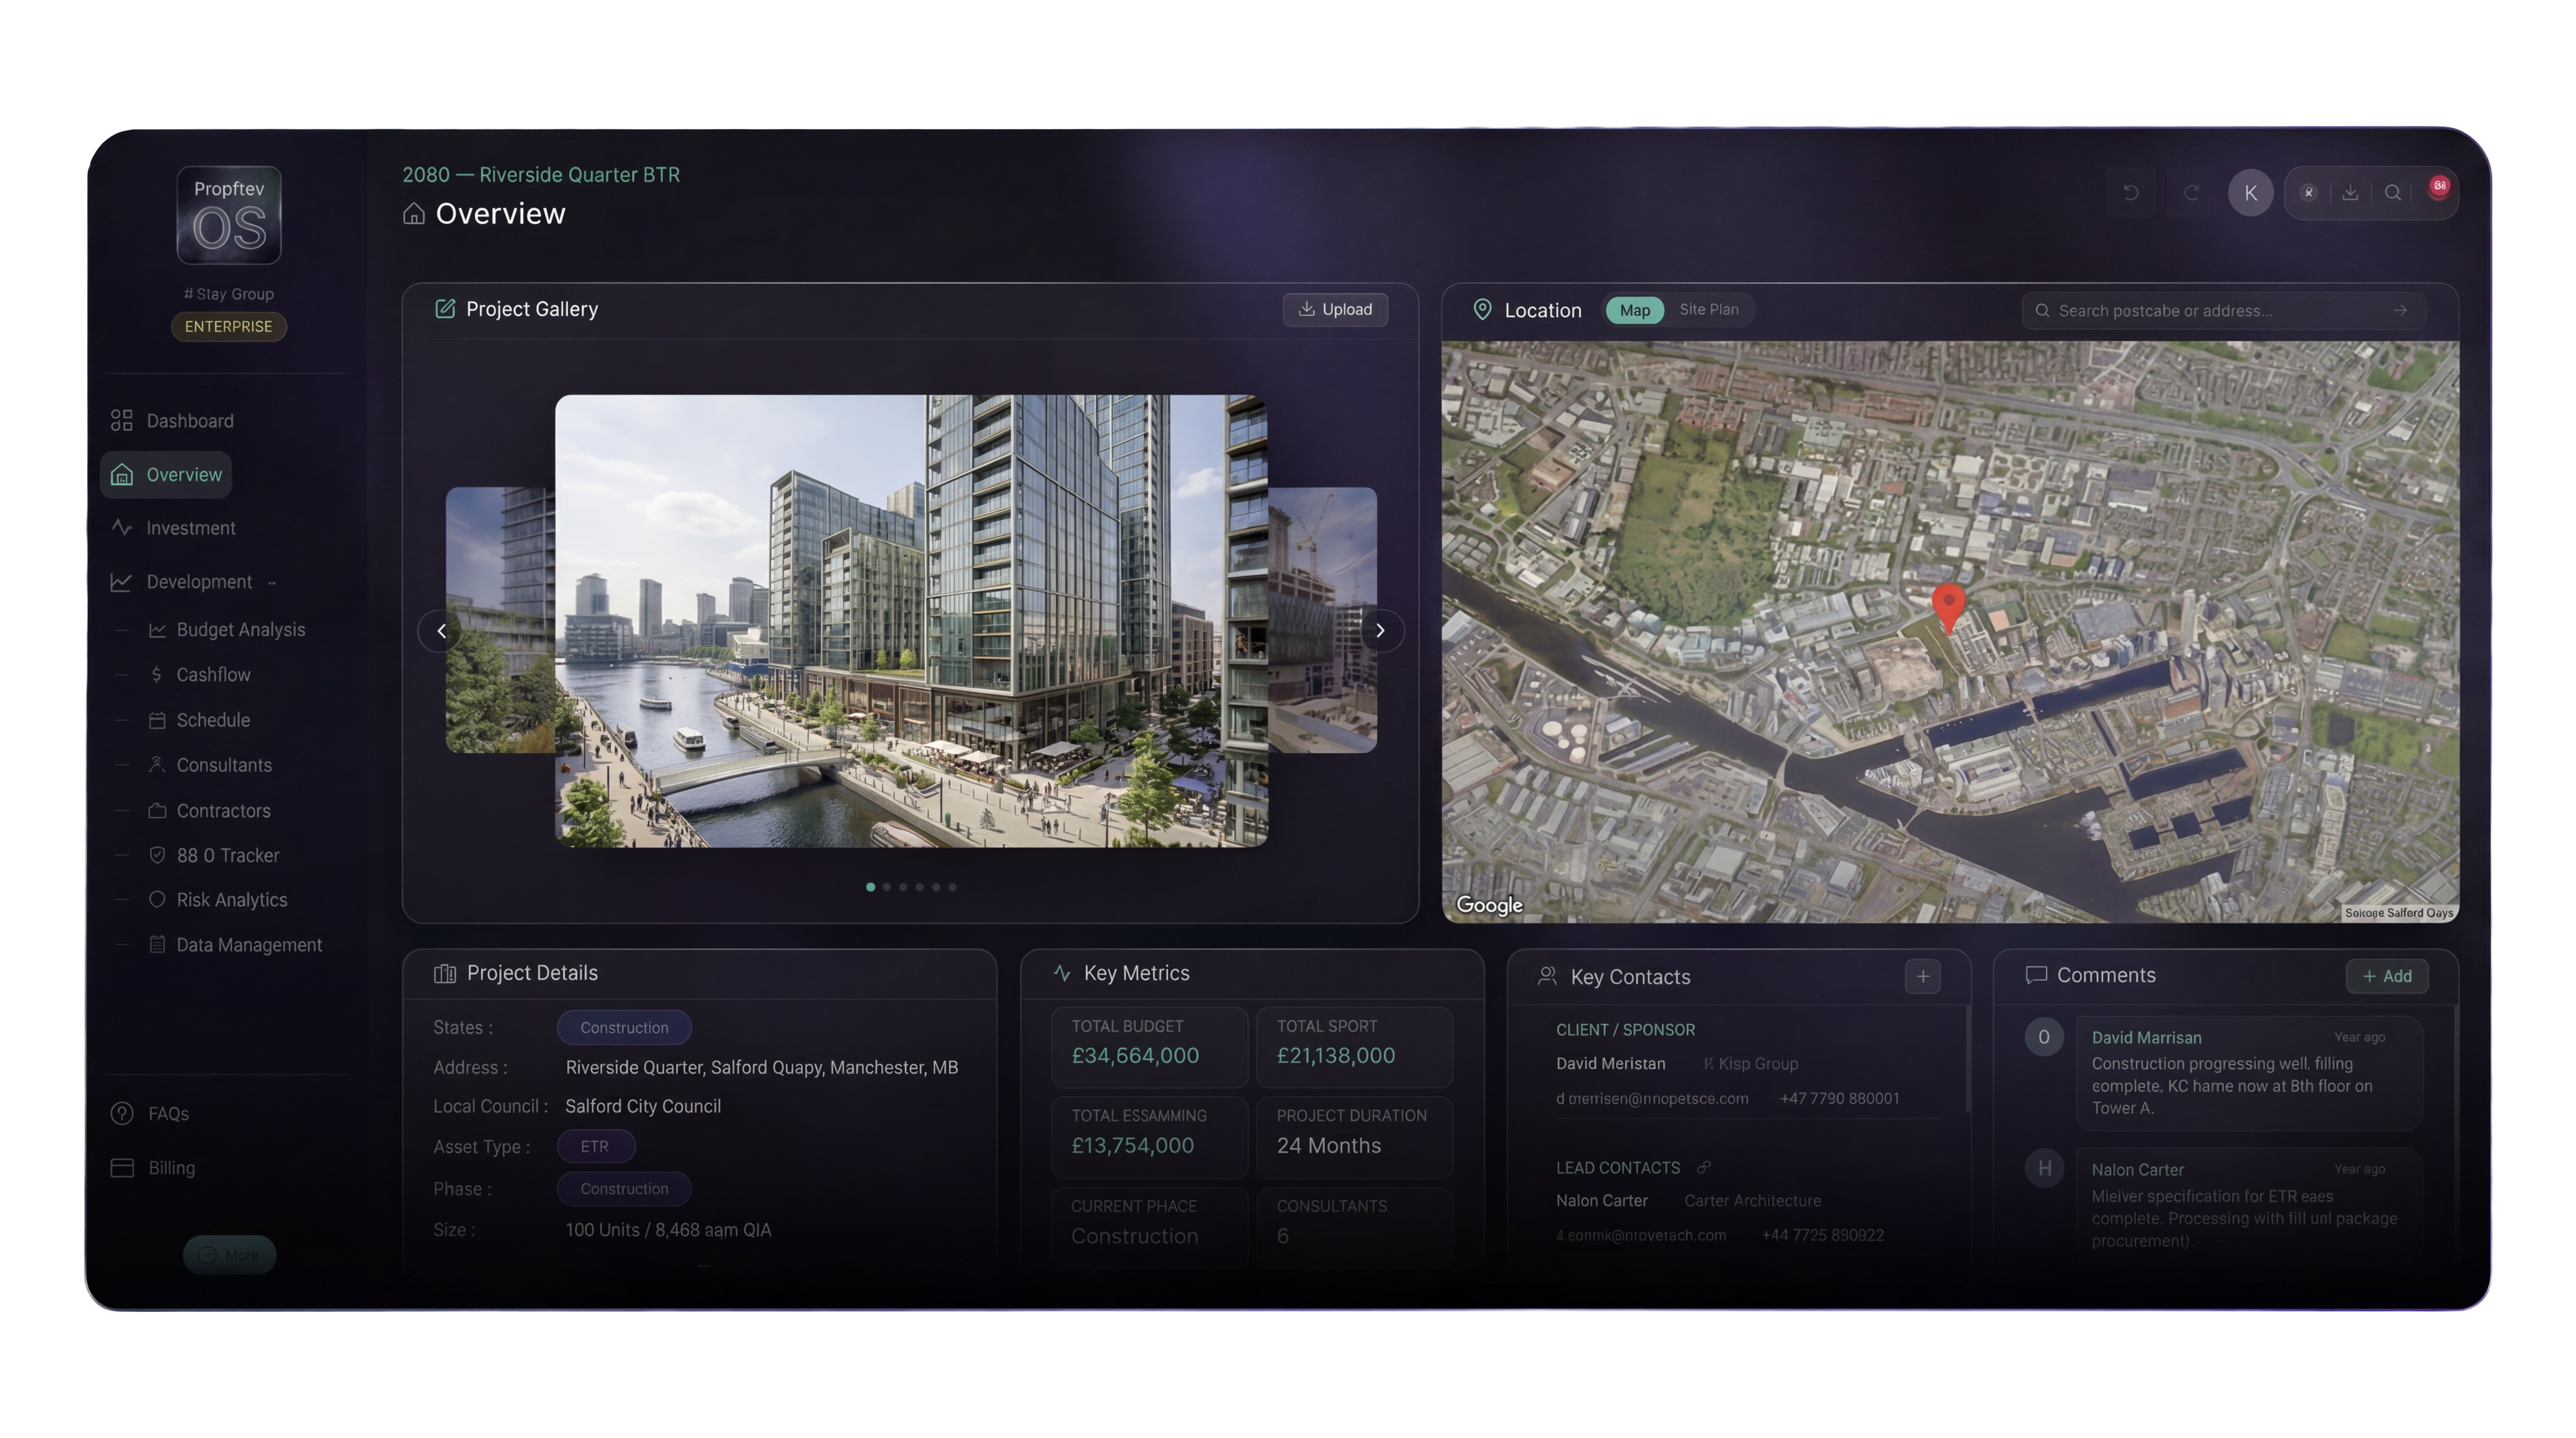
Task: Click the 2080 — Riverside Quarter BTR breadcrumb
Action: (x=541, y=175)
